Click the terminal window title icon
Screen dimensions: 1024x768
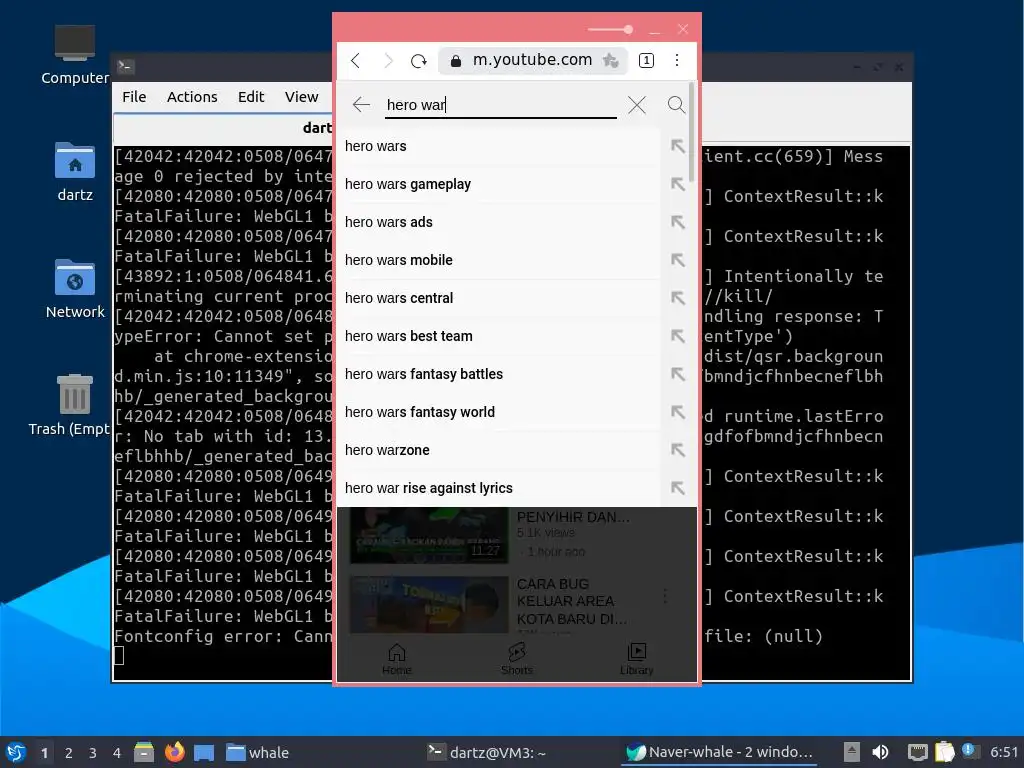[125, 66]
